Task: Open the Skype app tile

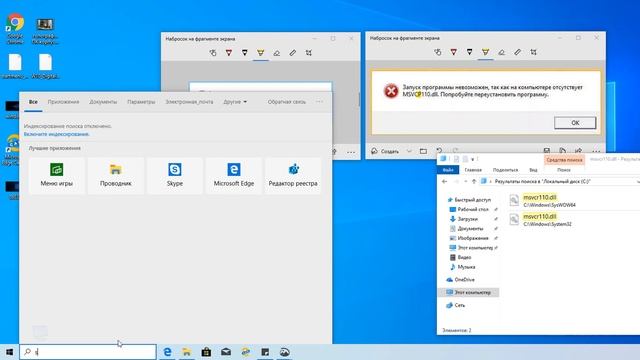Action: coord(175,176)
